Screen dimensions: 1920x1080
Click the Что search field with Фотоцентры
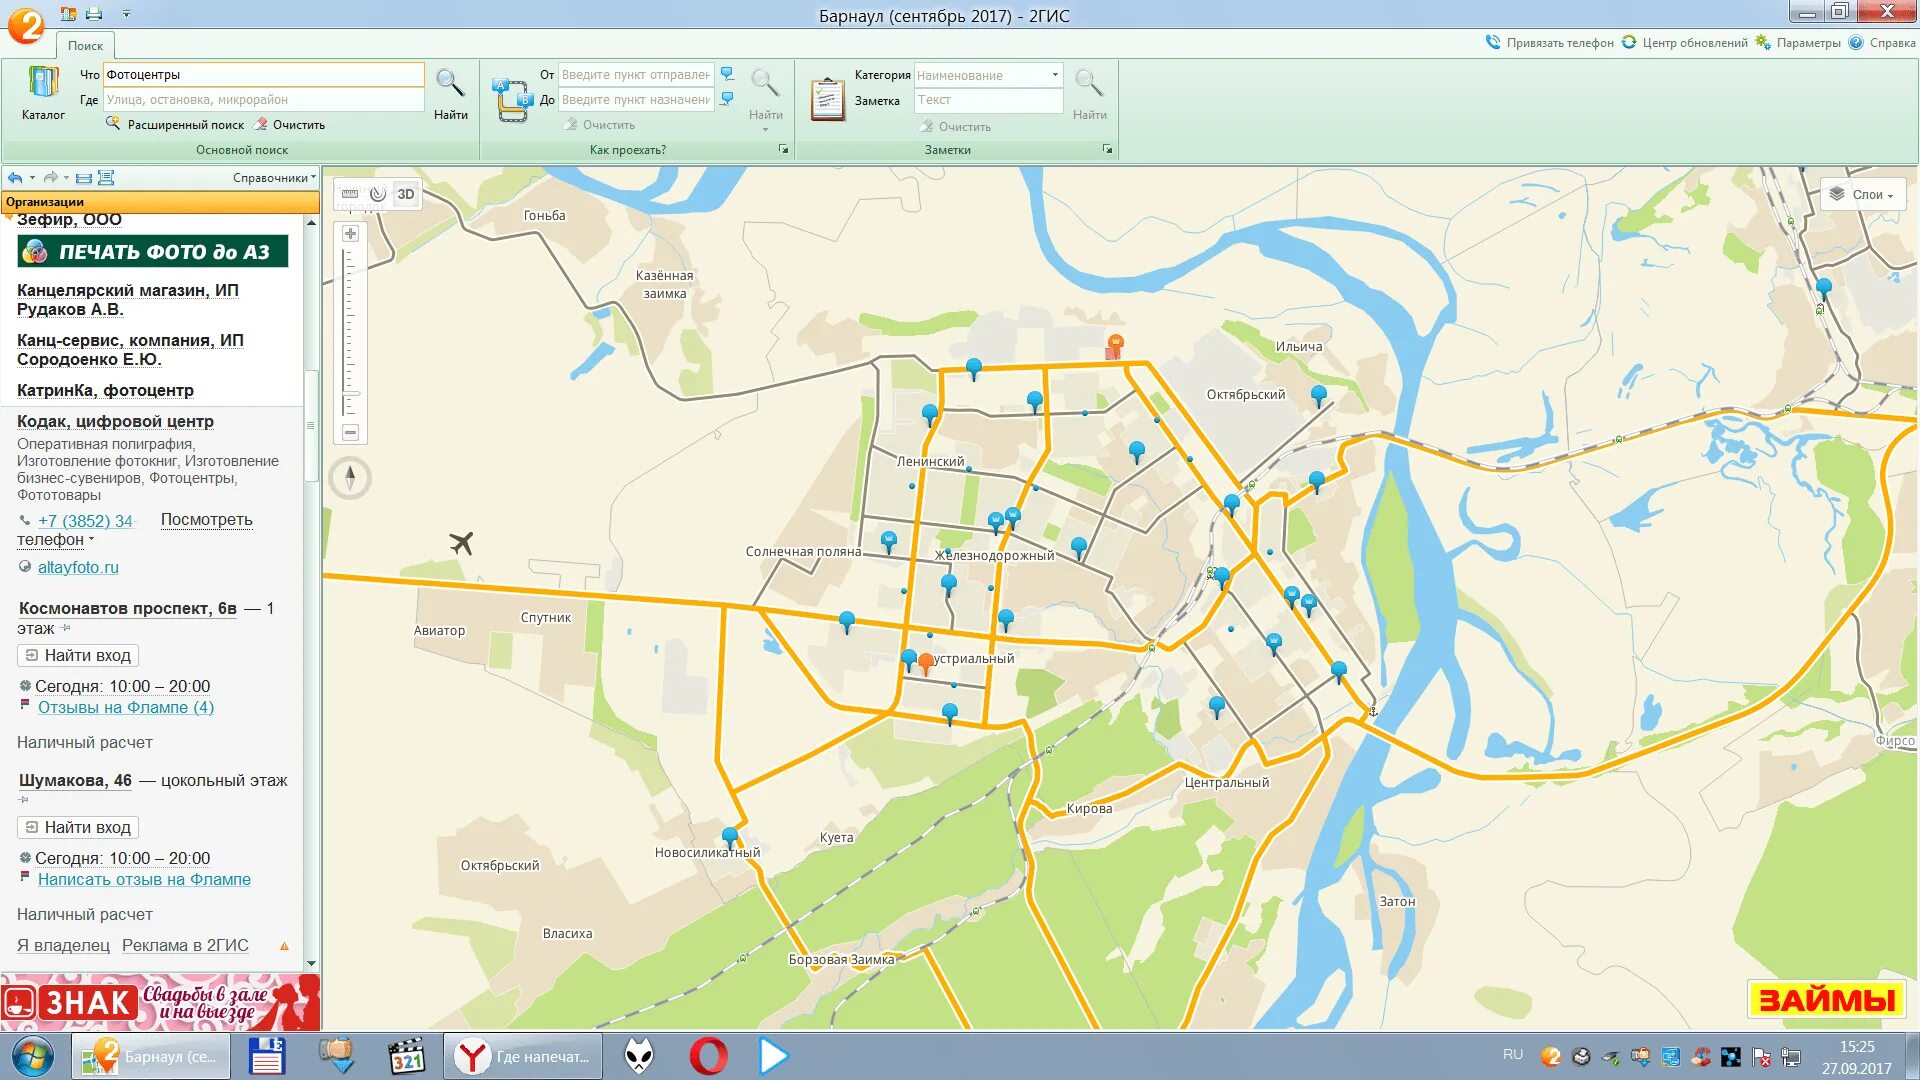coord(264,75)
